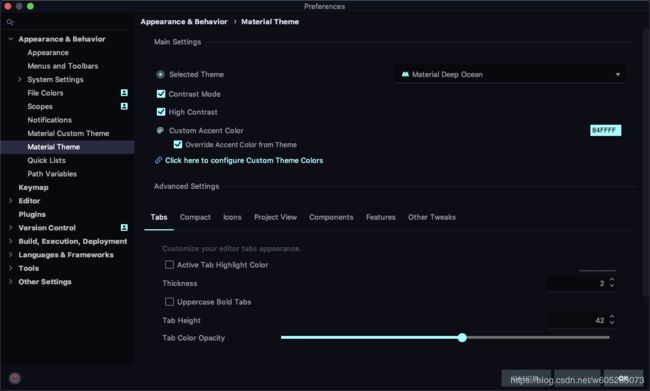650x391 pixels.
Task: Expand the Editor section arrow
Action: point(11,201)
